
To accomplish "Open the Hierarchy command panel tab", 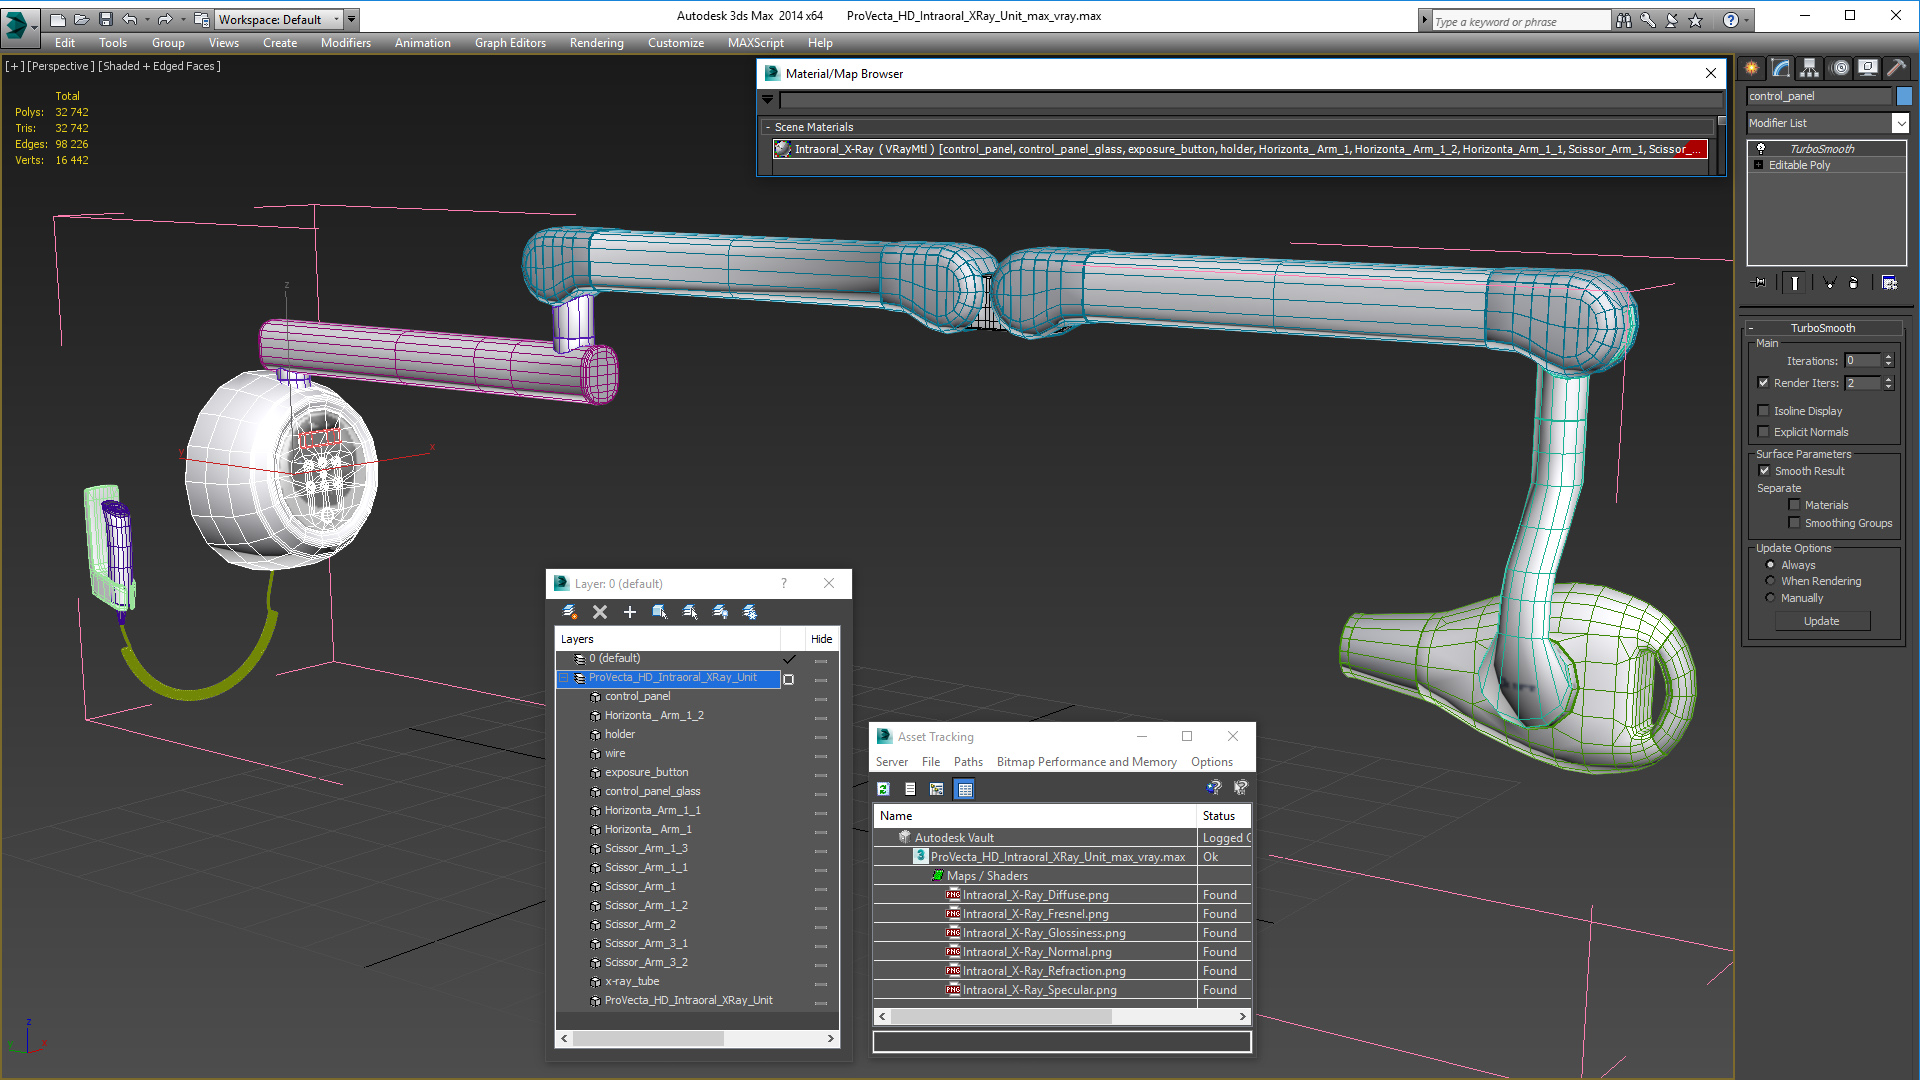I will click(1810, 68).
